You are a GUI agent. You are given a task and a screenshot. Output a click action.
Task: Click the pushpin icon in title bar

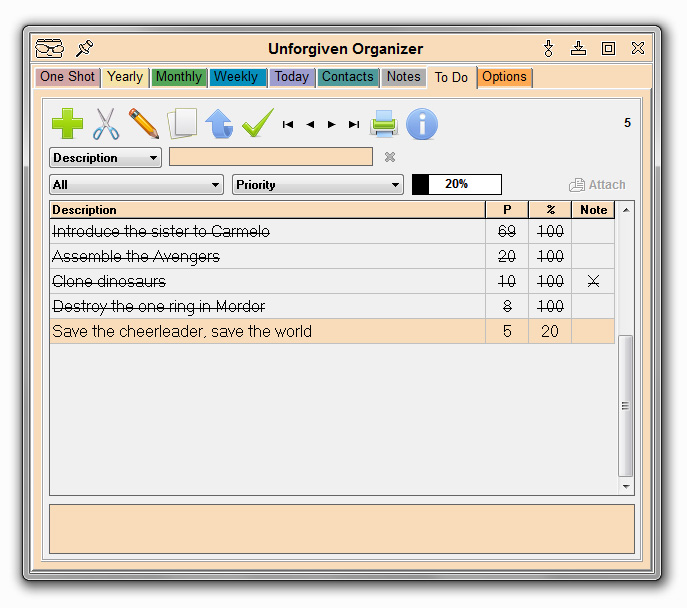click(84, 48)
